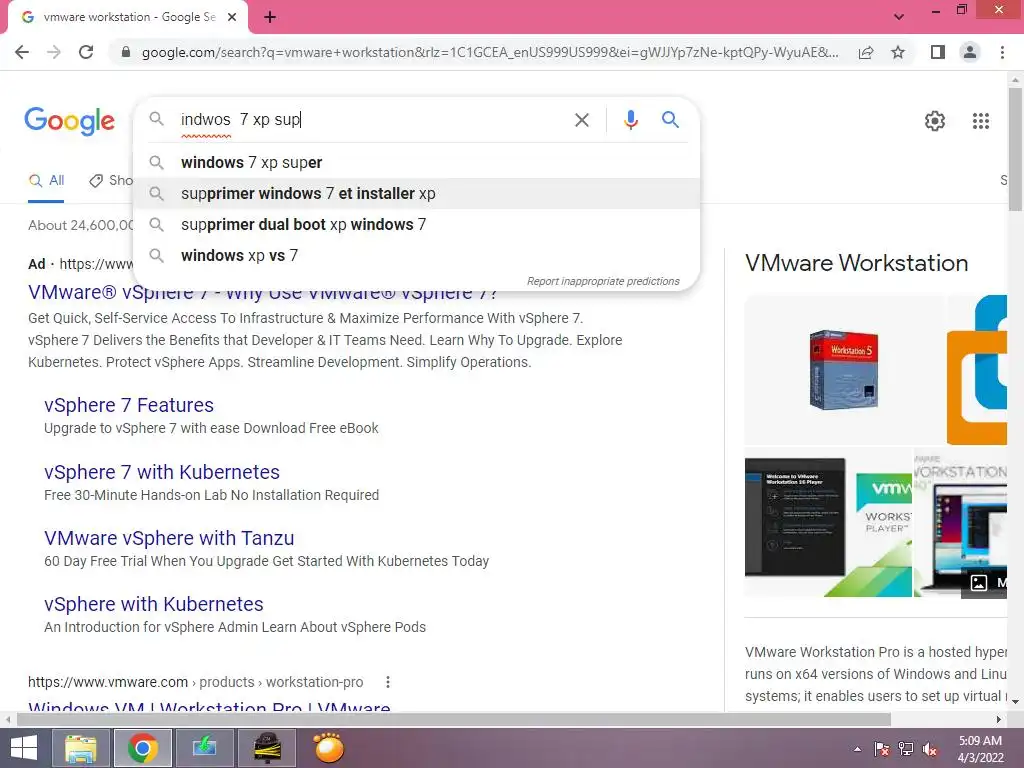The width and height of the screenshot is (1024, 768).
Task: Open a new browser tab
Action: point(270,18)
